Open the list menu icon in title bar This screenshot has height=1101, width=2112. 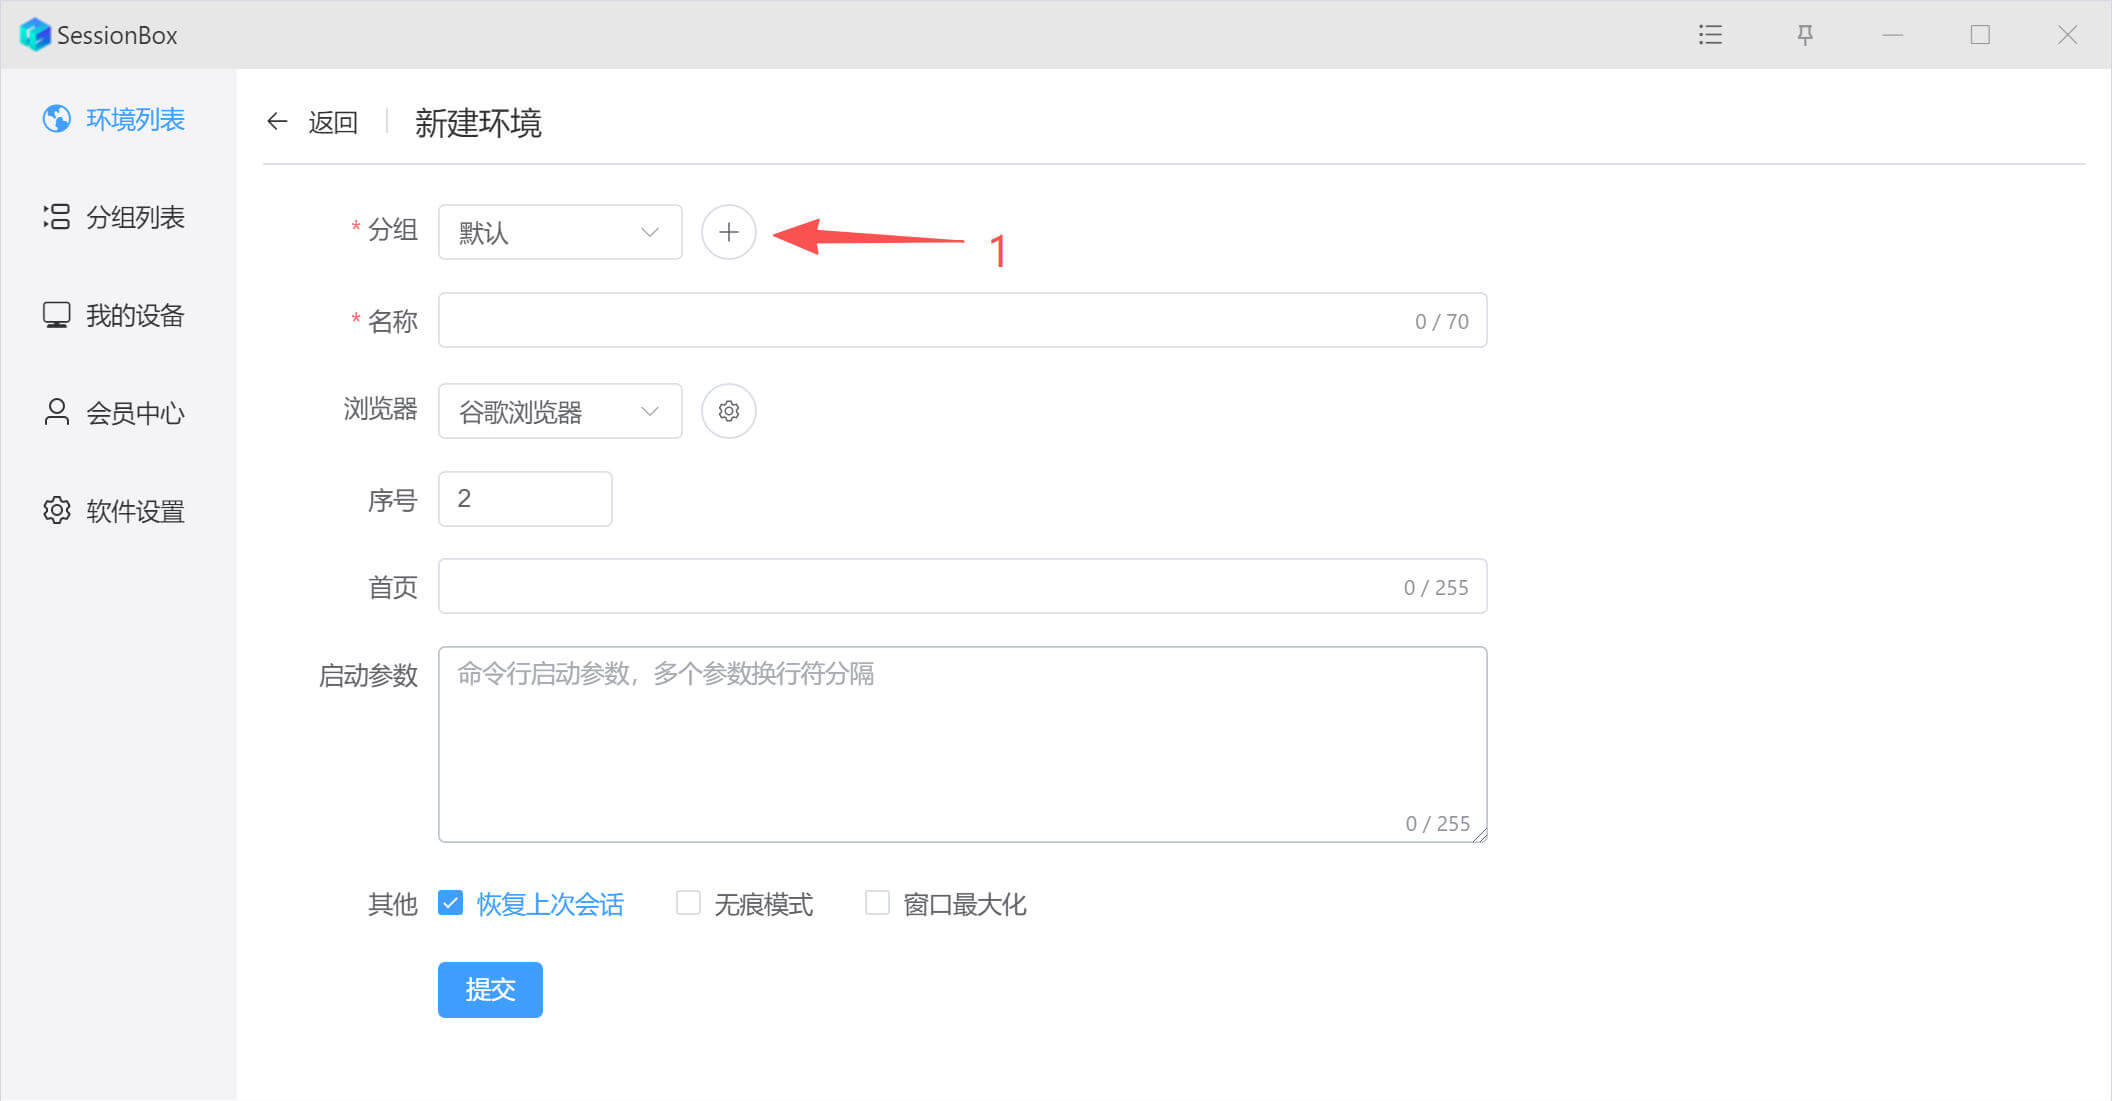point(1710,35)
